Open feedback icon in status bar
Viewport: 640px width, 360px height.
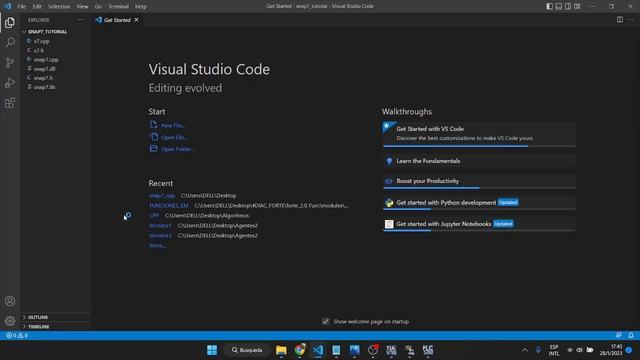tap(619, 335)
